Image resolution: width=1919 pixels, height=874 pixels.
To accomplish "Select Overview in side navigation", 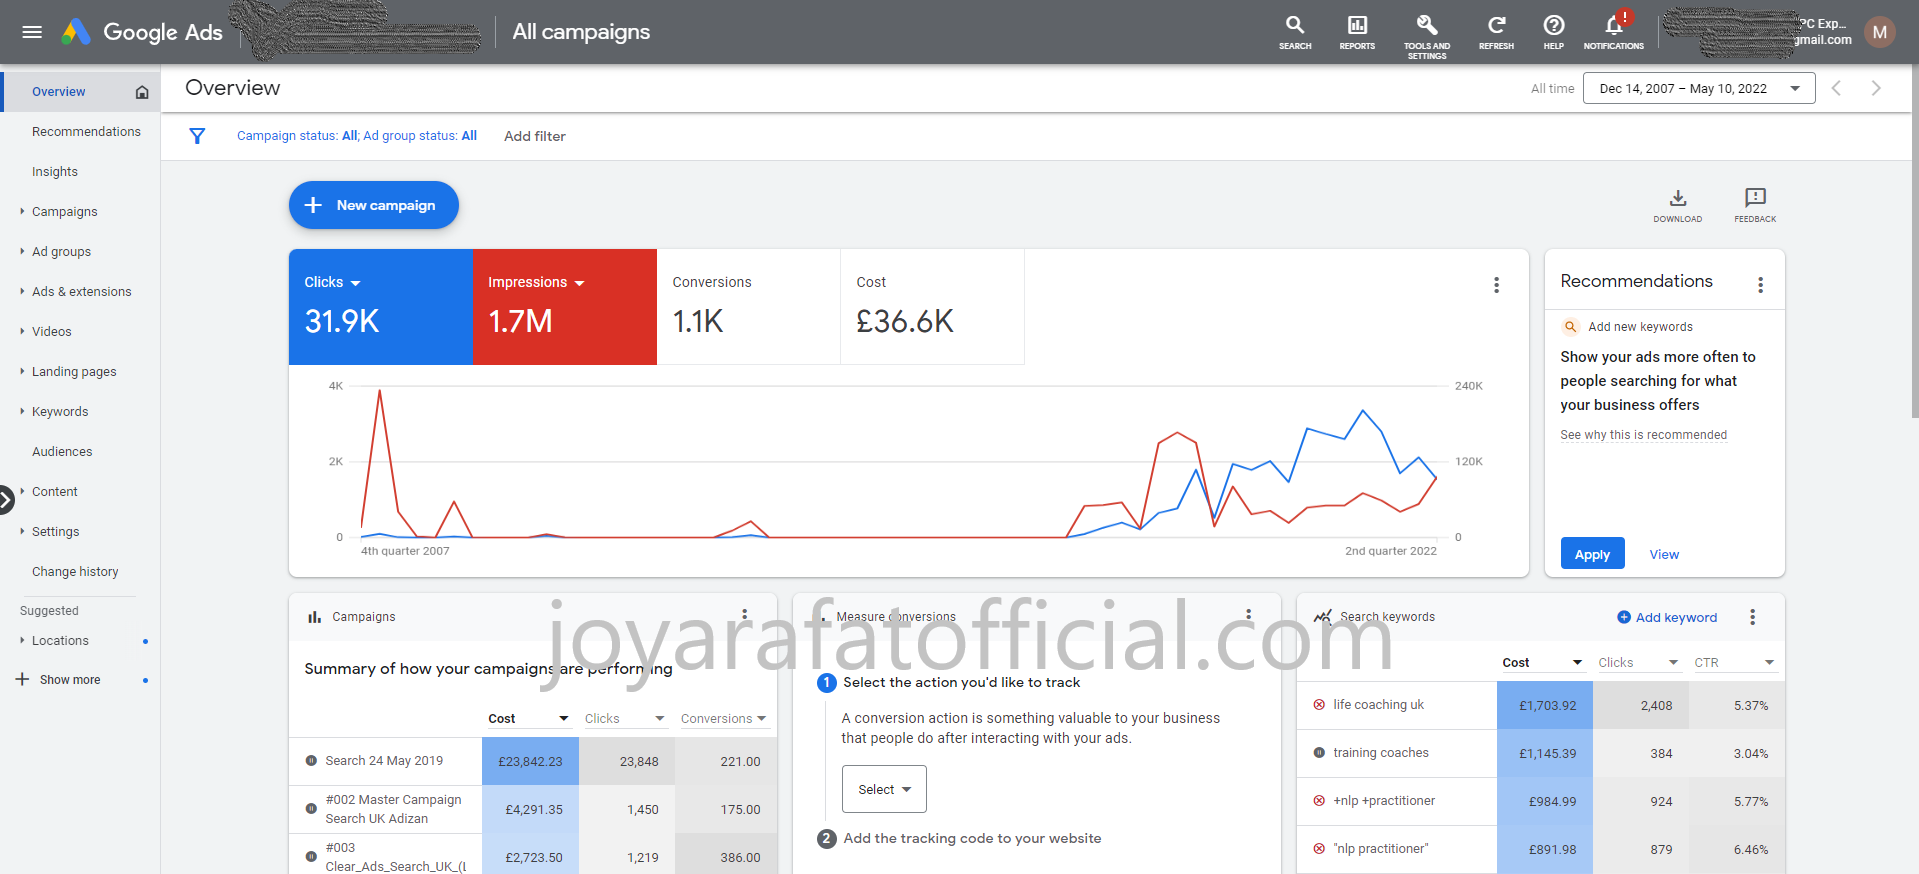I will (x=58, y=92).
